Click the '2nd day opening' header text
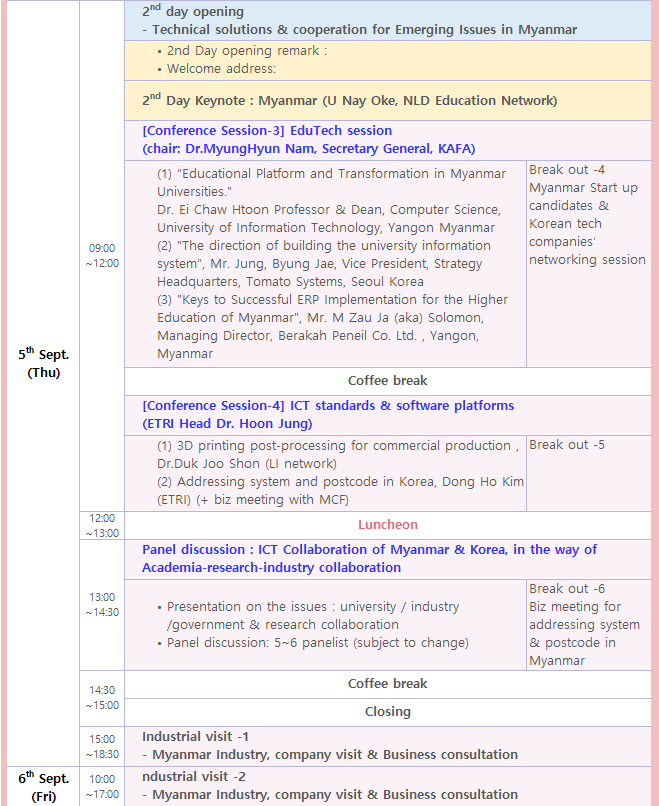 [193, 11]
